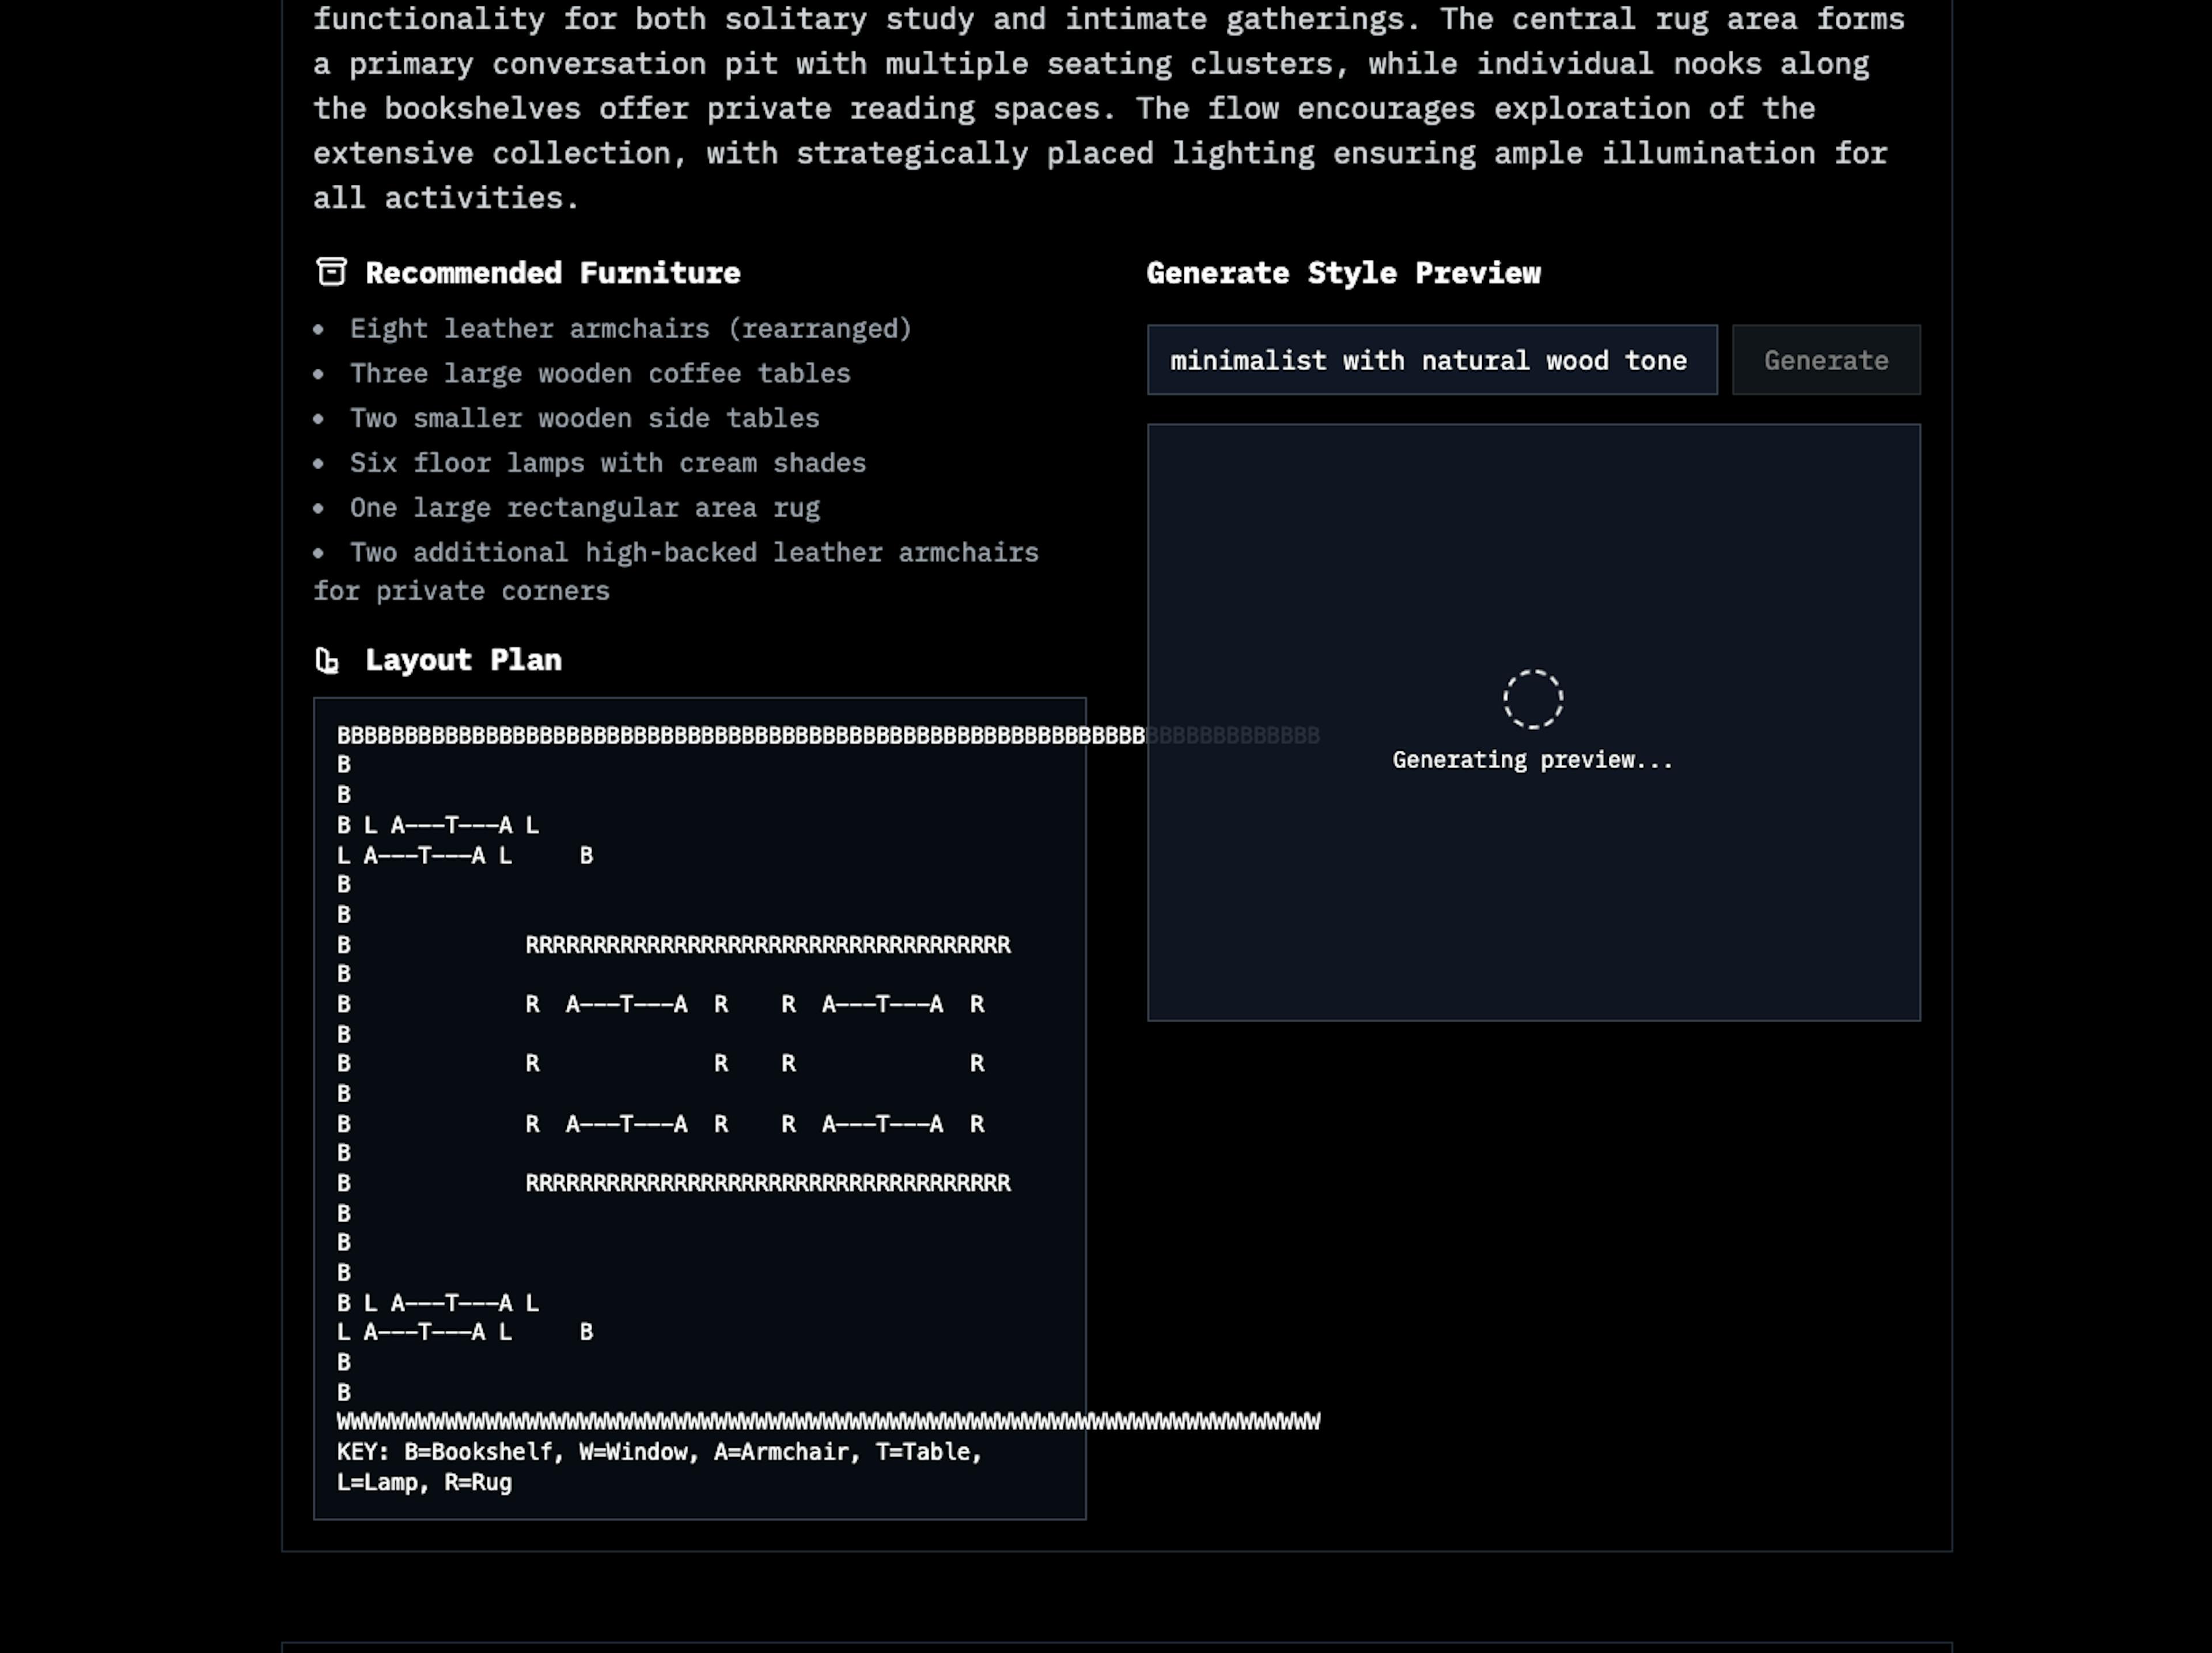Click the row of W window characters

click(x=710, y=1421)
